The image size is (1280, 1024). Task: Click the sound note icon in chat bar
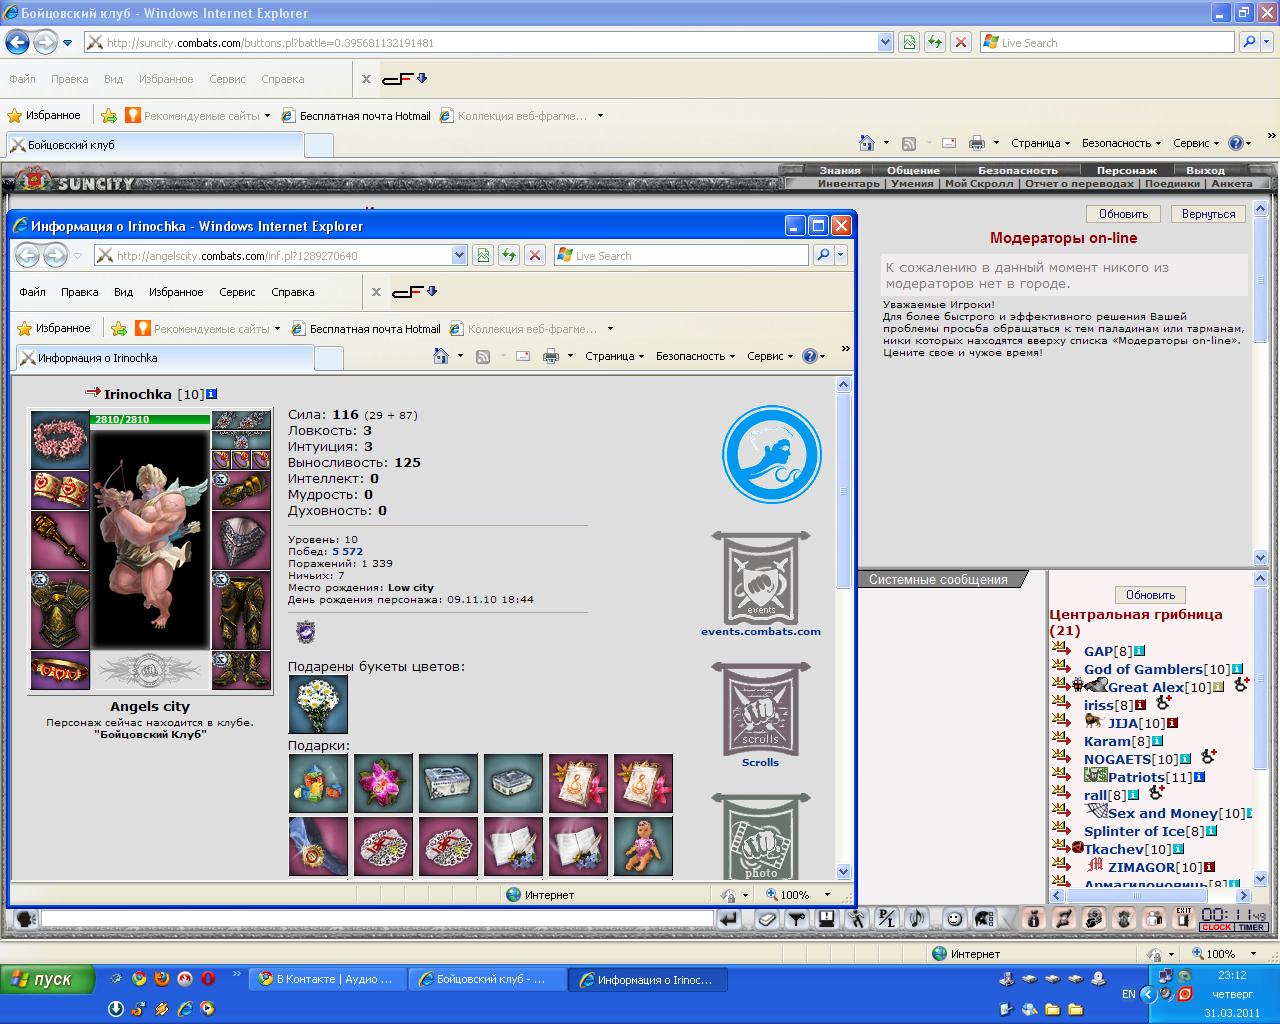tap(916, 919)
